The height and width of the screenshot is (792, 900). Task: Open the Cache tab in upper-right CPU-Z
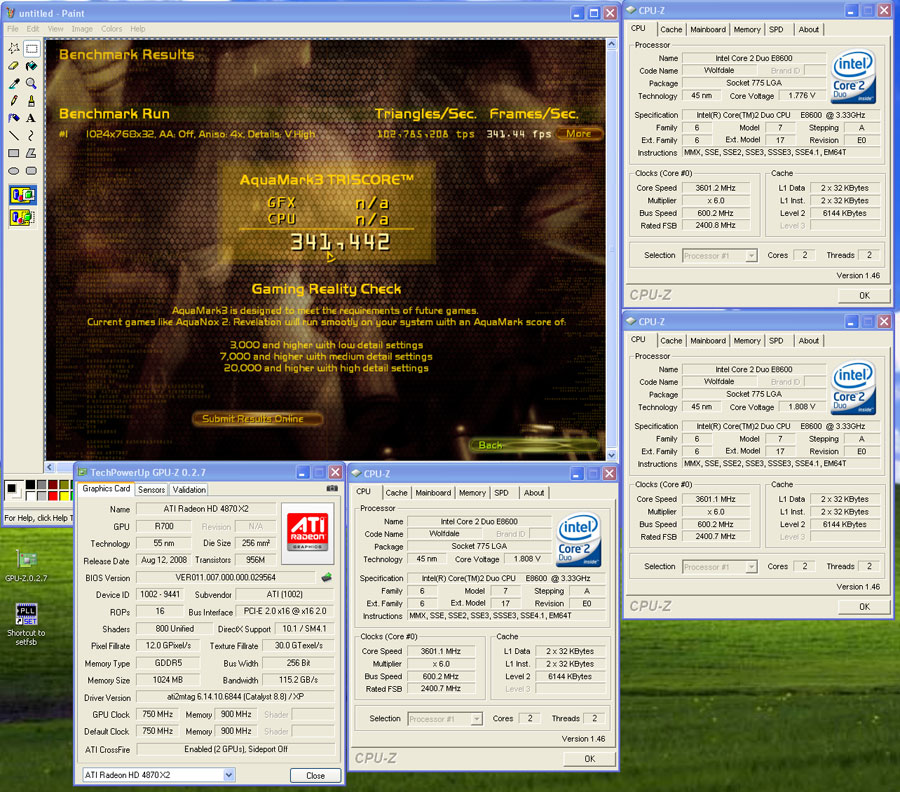coord(670,29)
